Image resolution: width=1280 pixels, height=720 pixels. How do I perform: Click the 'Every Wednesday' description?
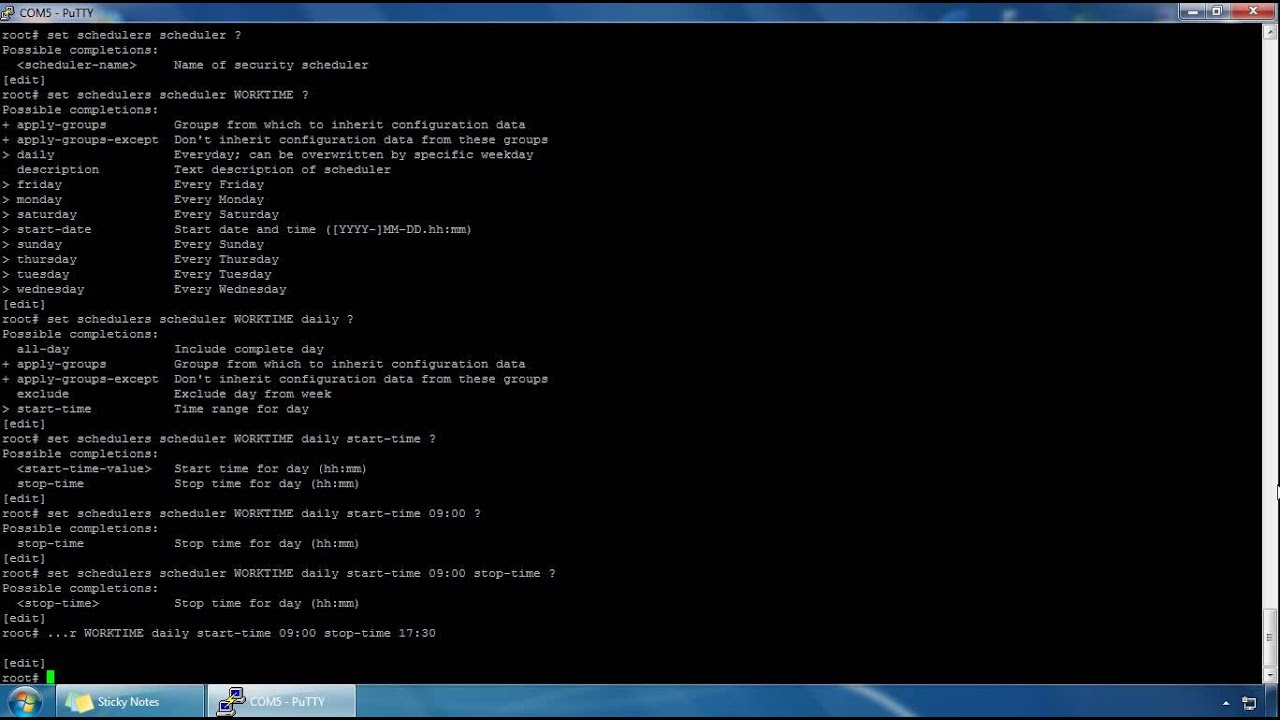coord(230,290)
